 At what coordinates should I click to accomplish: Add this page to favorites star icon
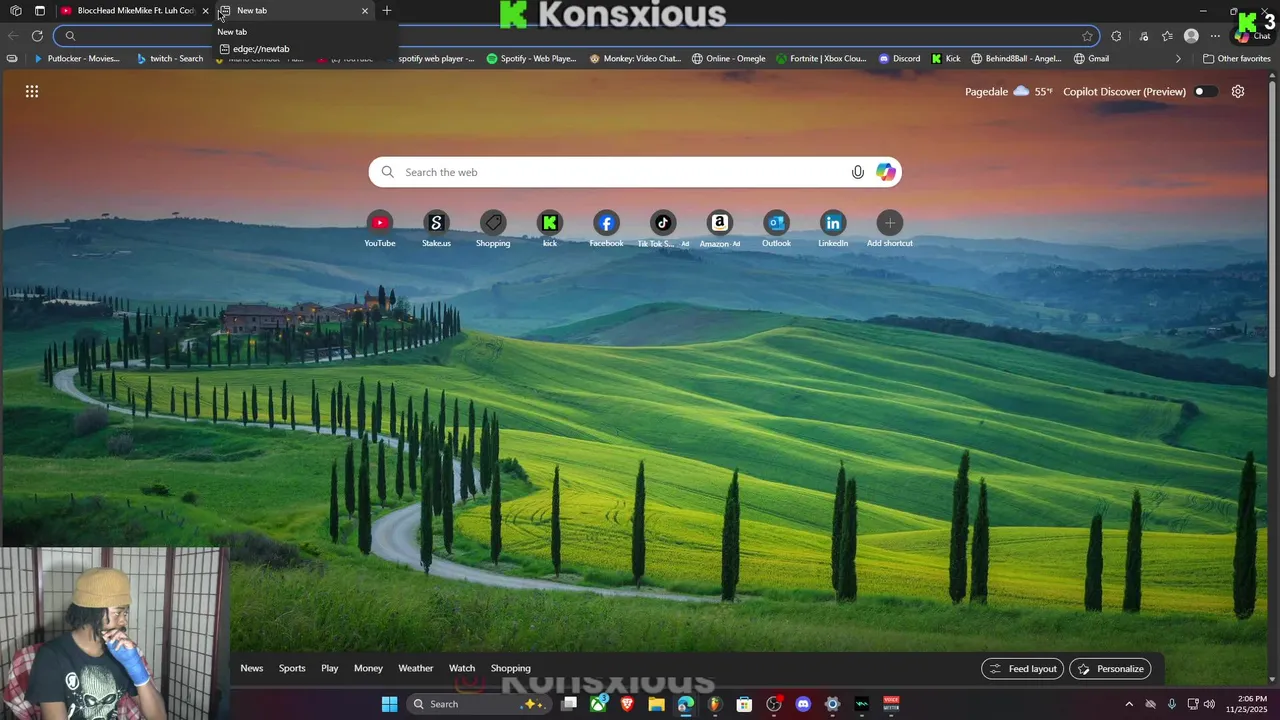(x=1087, y=36)
